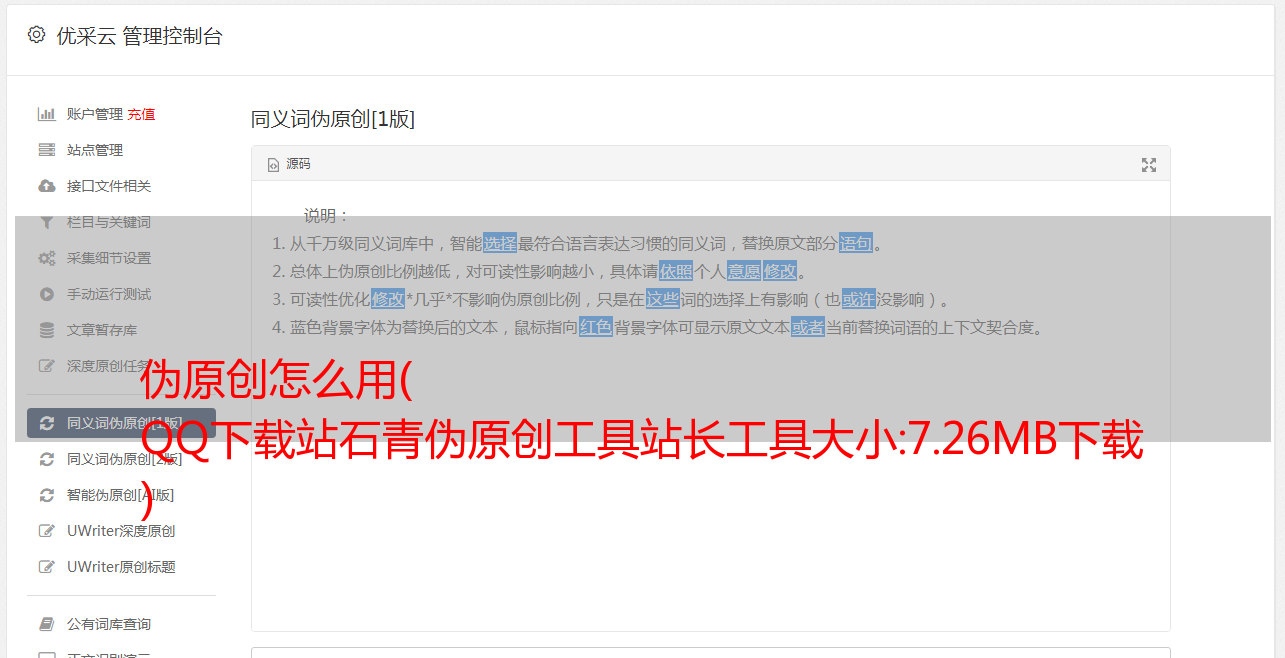The image size is (1285, 658).
Task: Click the gear icon beside 优采云 管理控制台
Action: (37, 35)
